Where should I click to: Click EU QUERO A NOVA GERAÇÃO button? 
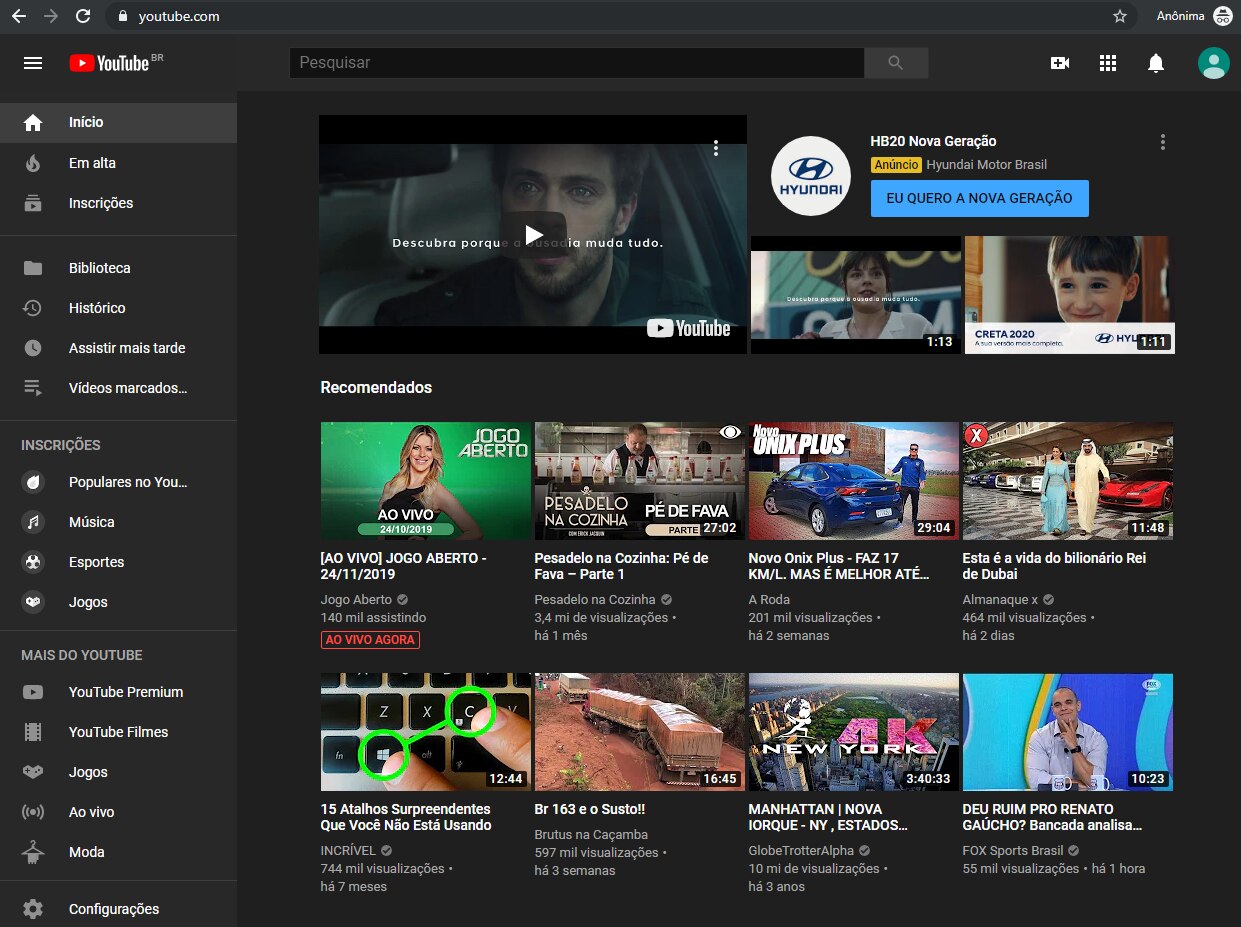979,198
